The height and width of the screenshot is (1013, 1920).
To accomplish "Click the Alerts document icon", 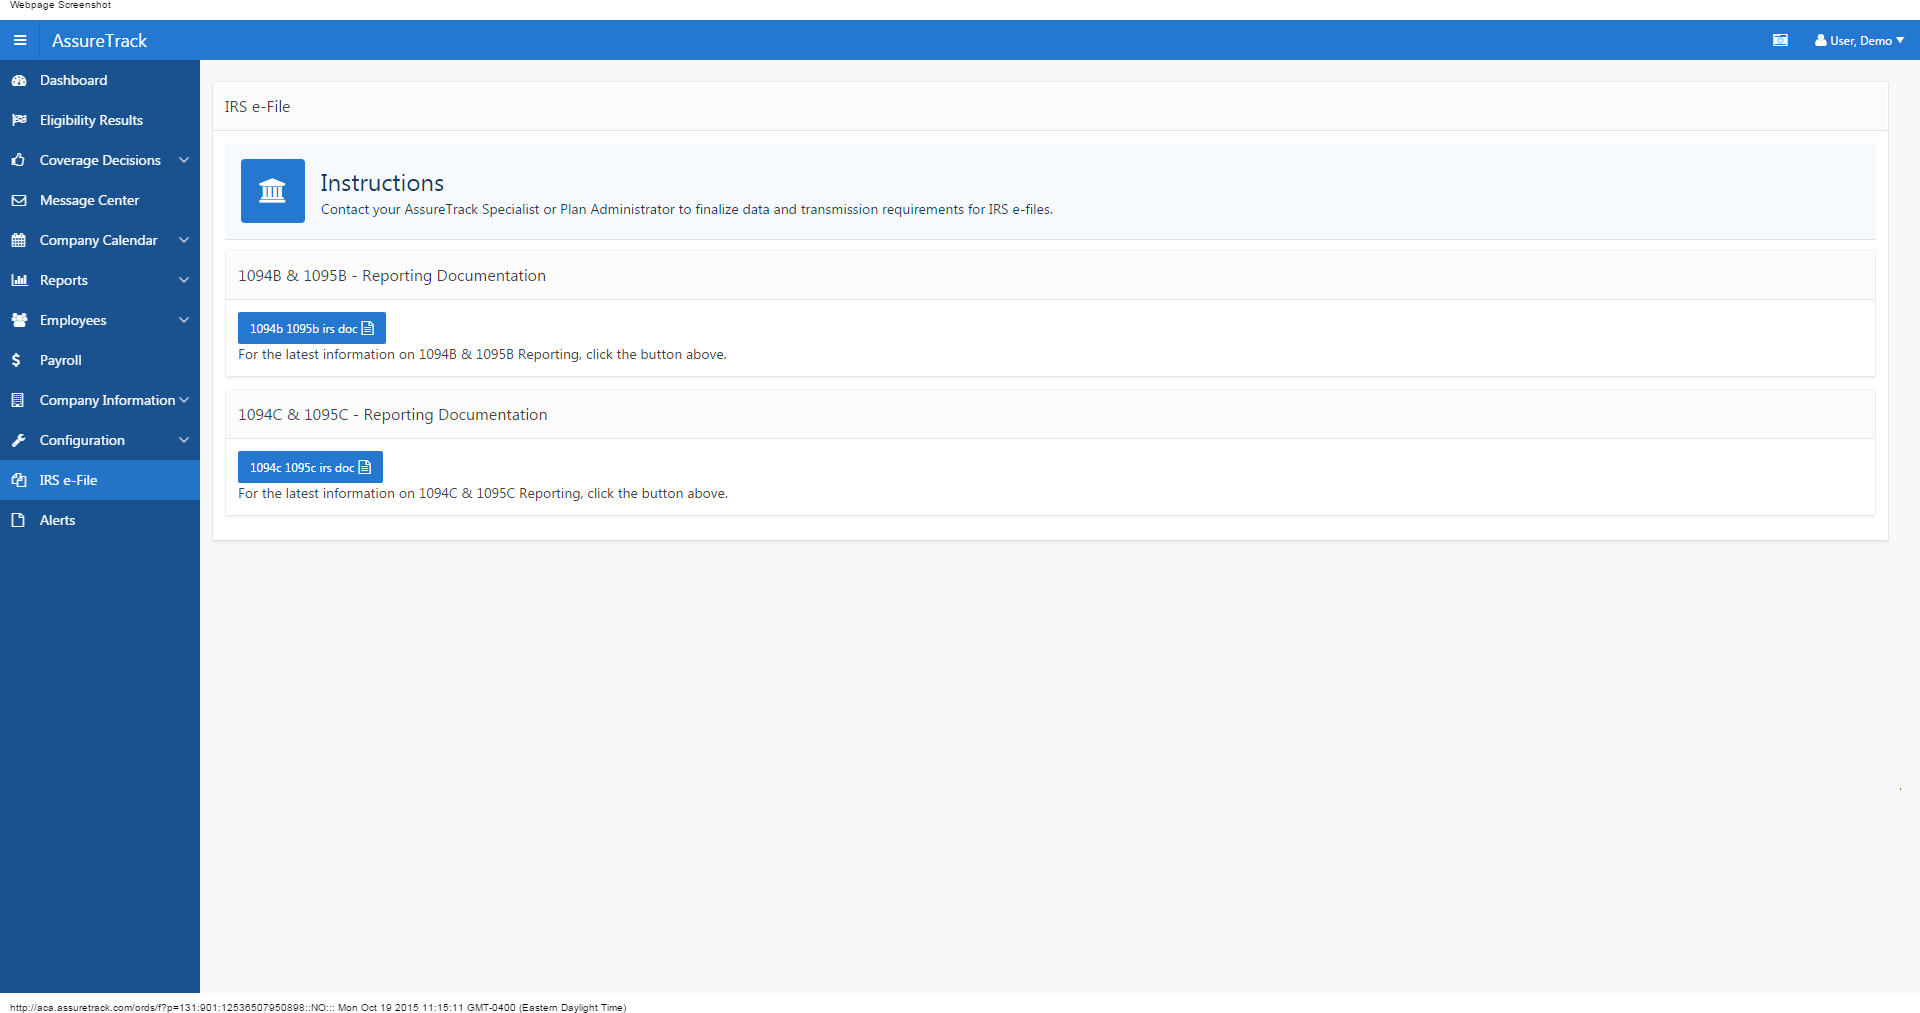I will click(17, 521).
